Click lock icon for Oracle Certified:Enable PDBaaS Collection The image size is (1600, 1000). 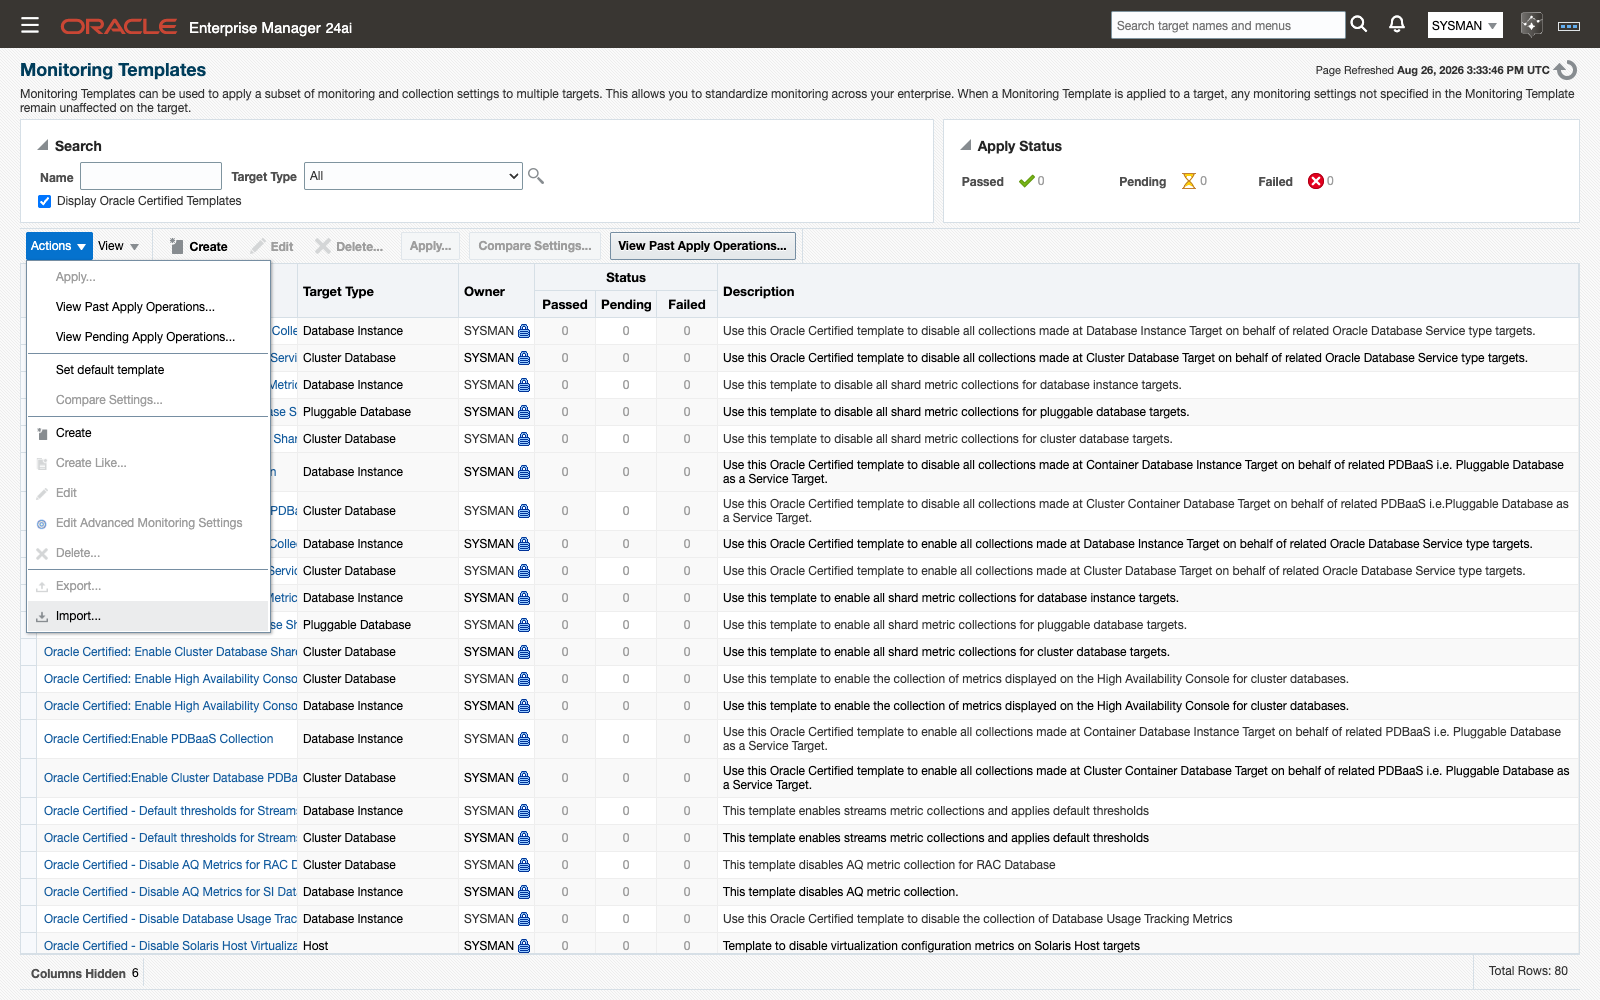click(524, 739)
